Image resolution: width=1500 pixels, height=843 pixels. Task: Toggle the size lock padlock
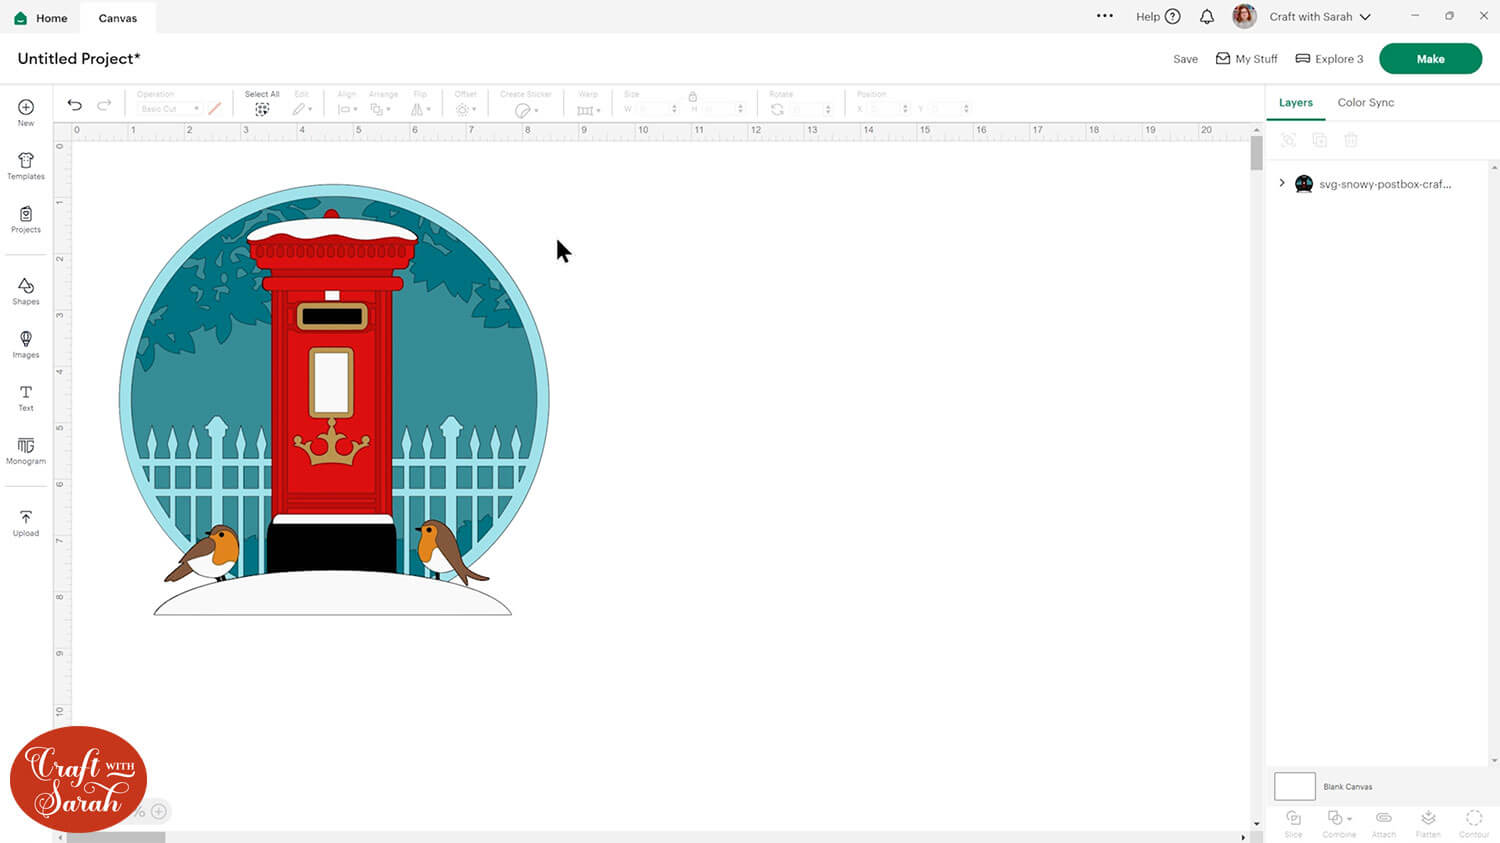[692, 96]
